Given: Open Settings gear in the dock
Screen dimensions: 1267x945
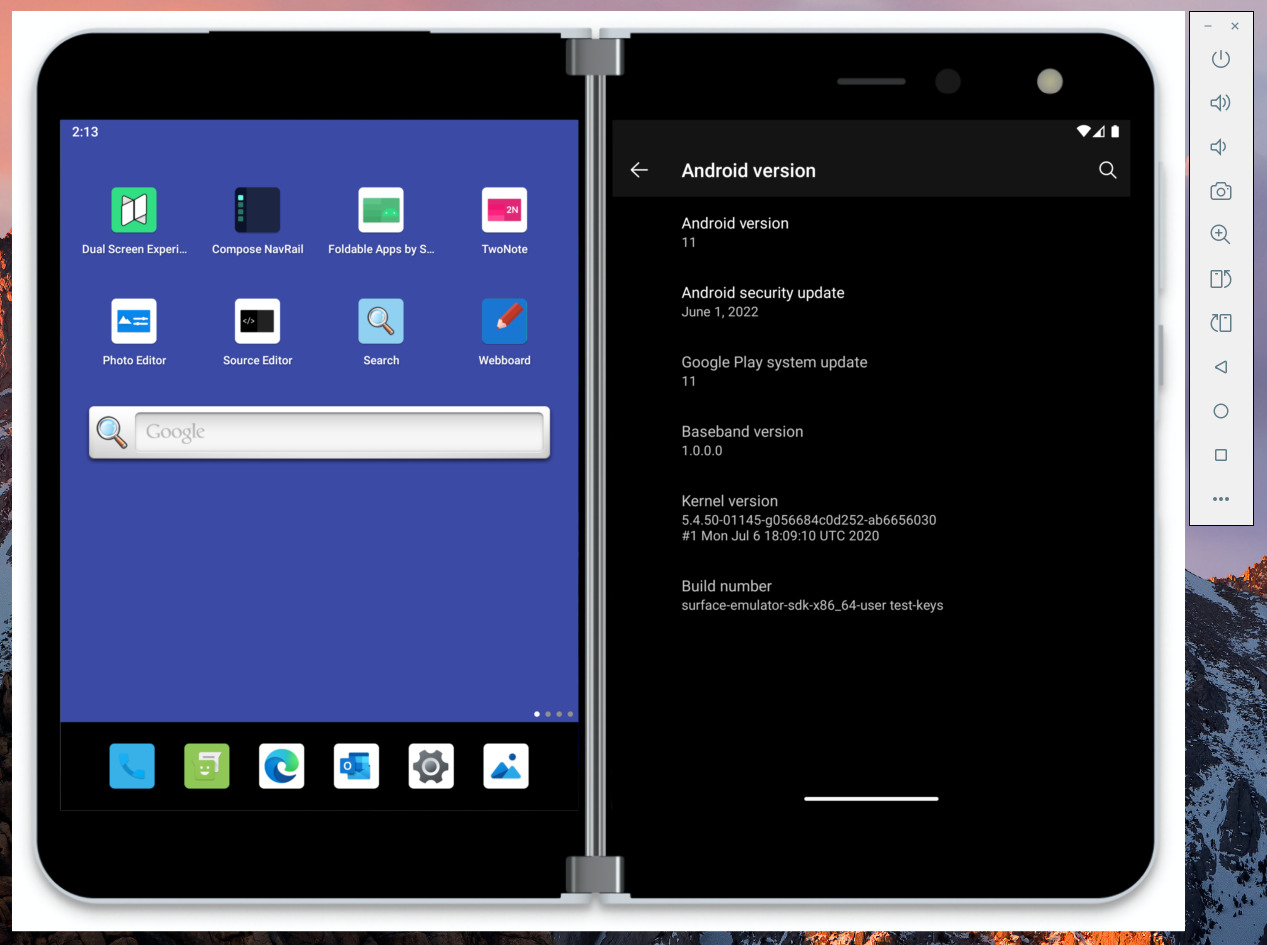Looking at the screenshot, I should point(431,767).
